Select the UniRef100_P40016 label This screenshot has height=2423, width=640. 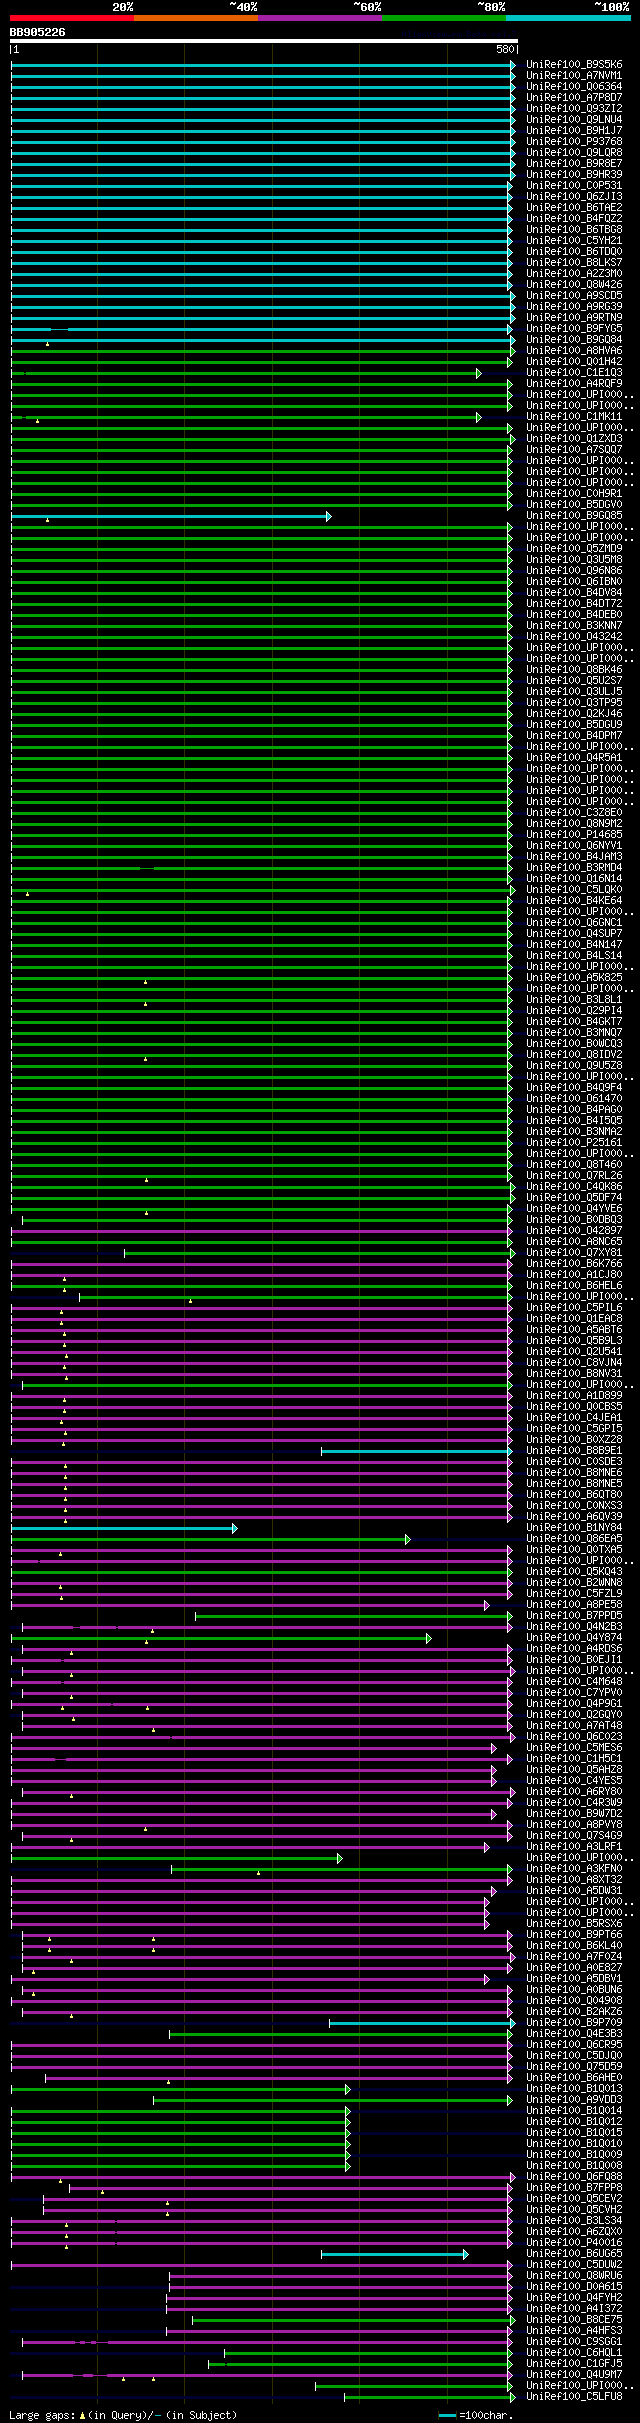pos(574,2242)
